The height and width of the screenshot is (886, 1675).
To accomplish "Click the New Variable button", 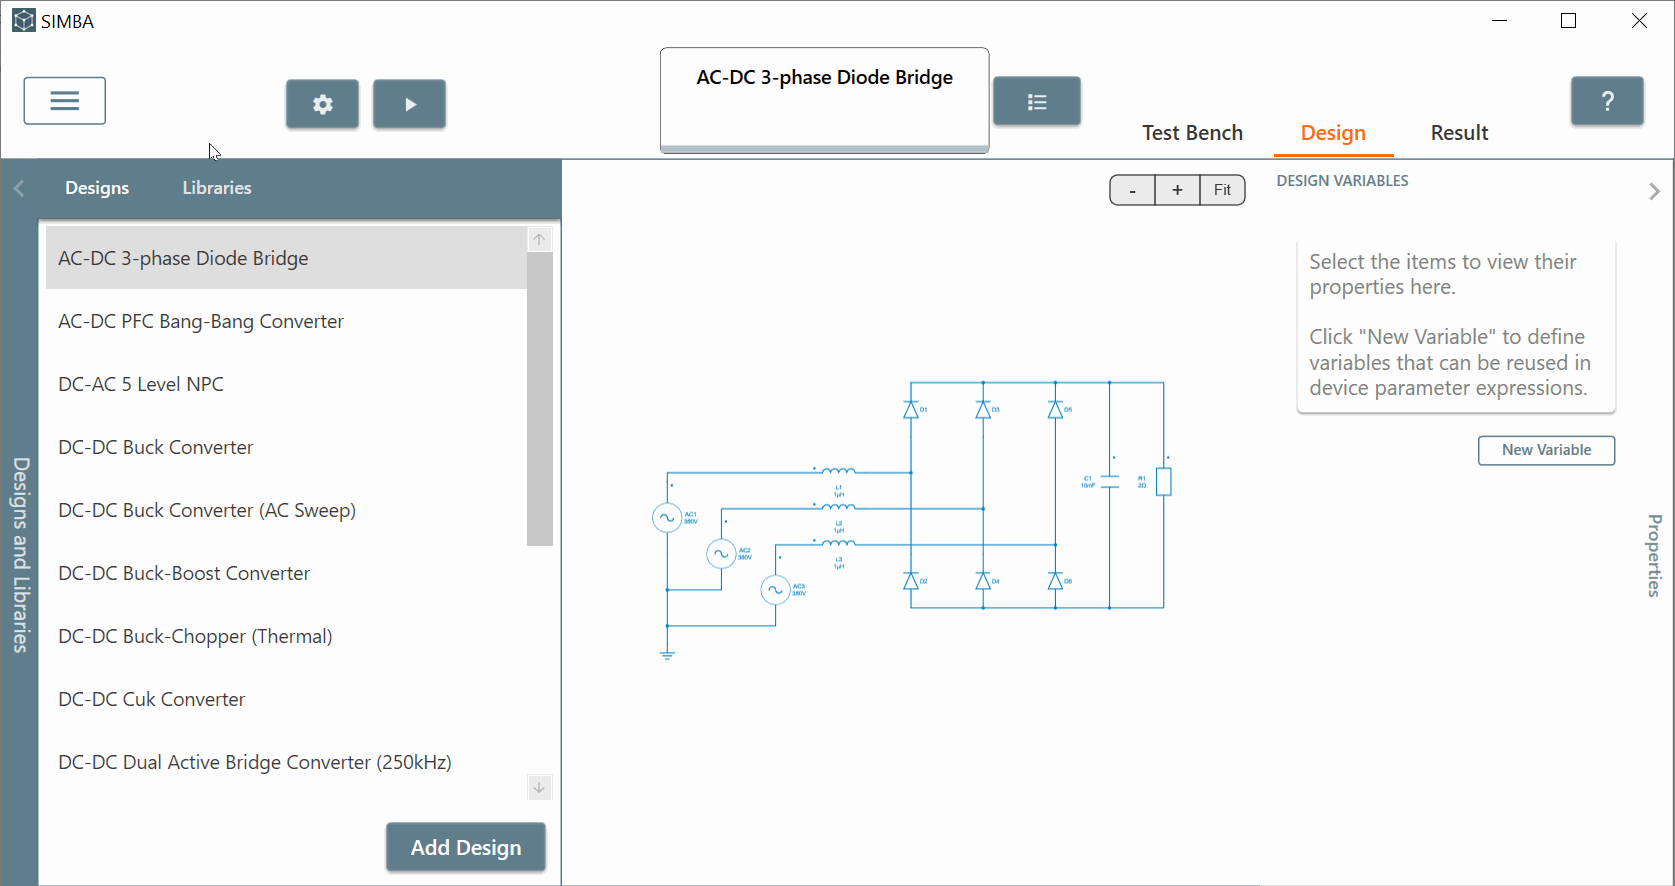I will tap(1546, 450).
